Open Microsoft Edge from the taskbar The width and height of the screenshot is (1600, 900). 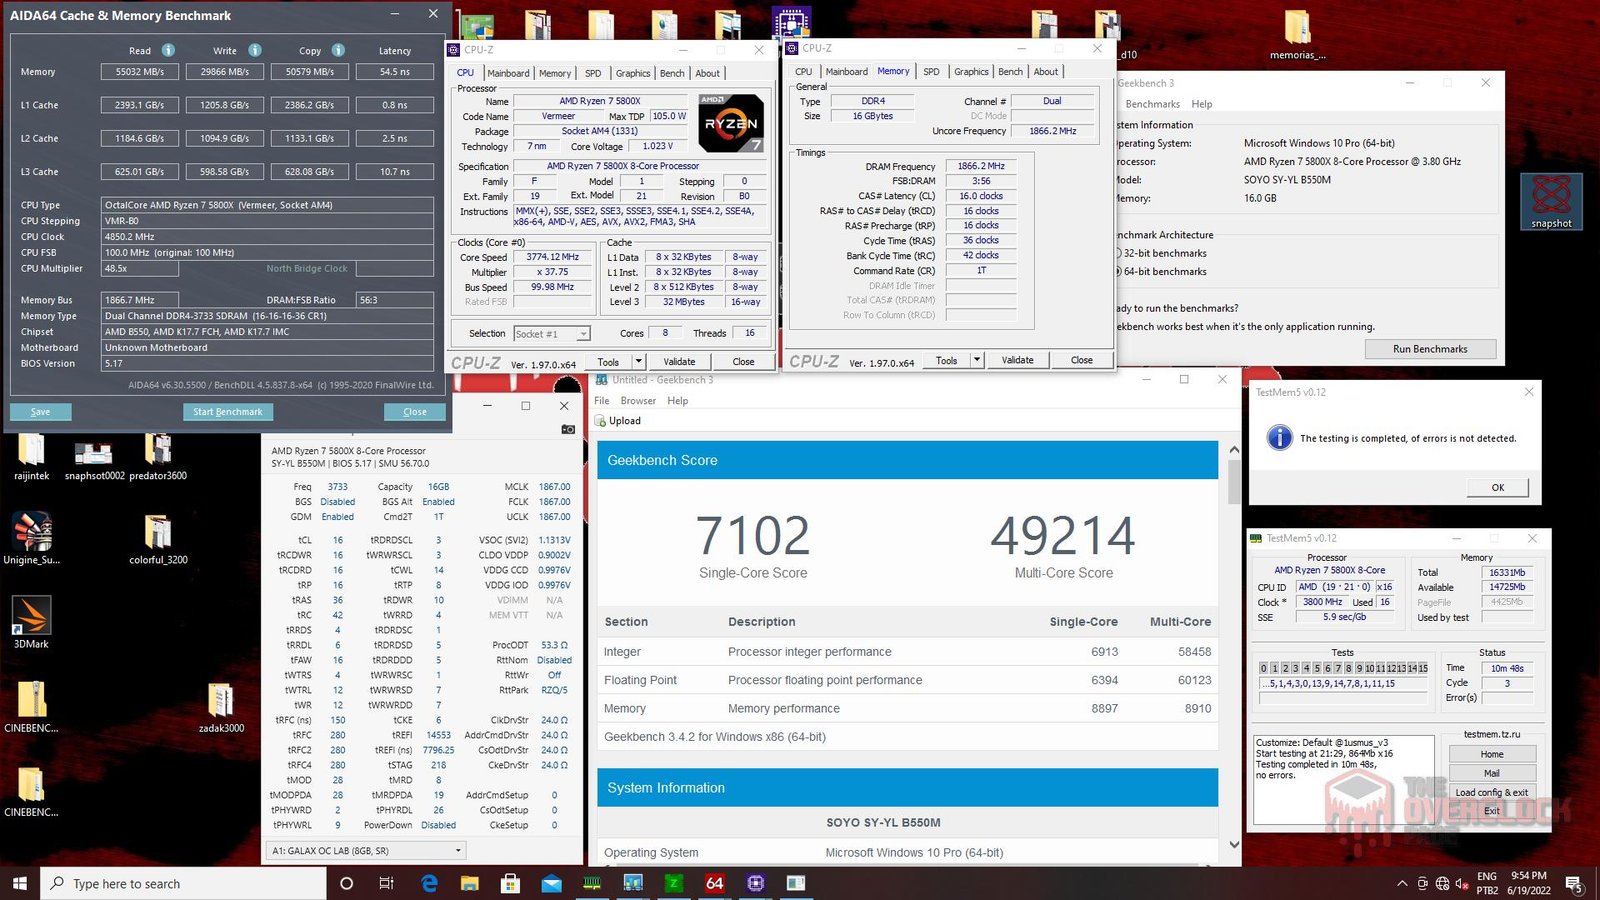(429, 883)
